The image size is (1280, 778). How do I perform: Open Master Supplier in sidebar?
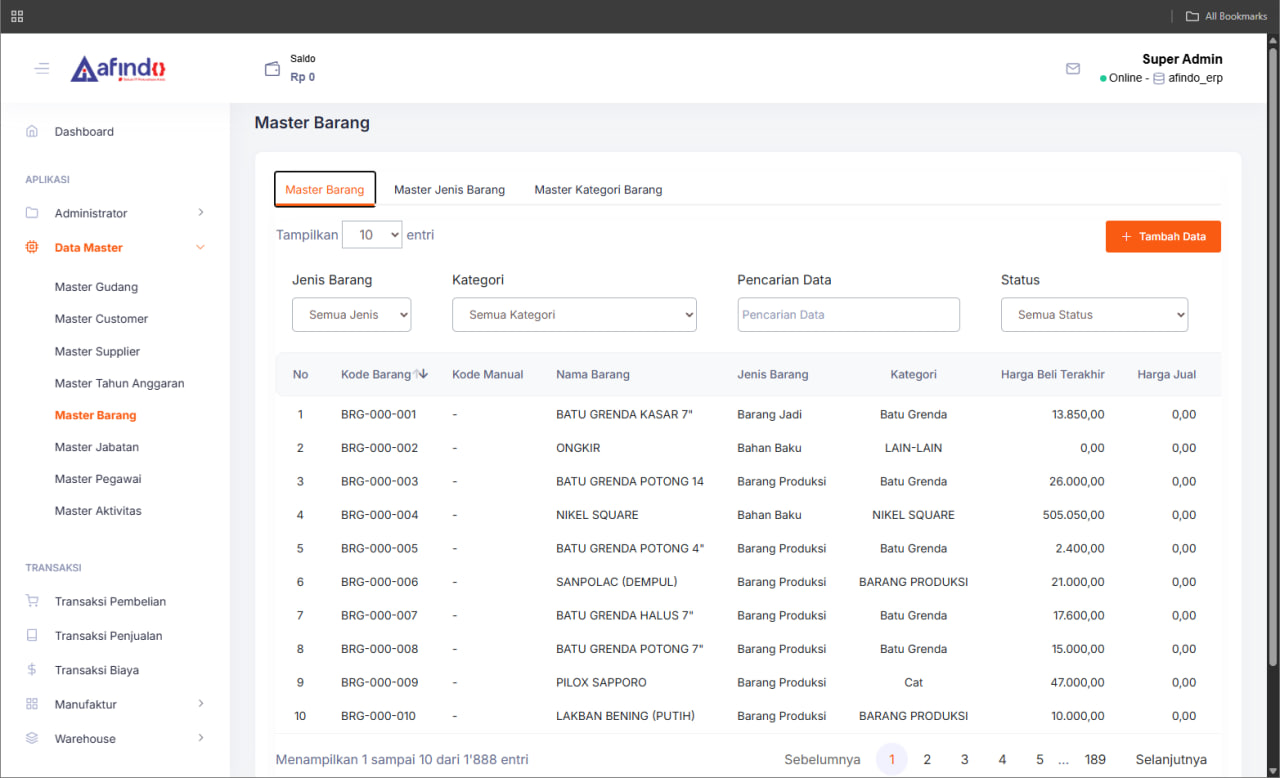point(97,351)
